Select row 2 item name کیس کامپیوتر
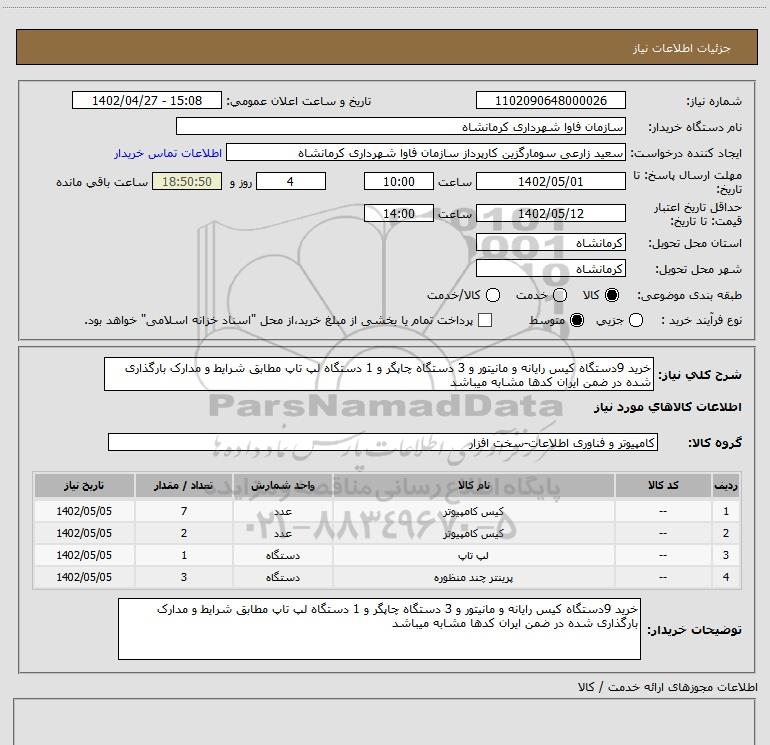The image size is (770, 745). pyautogui.click(x=473, y=533)
